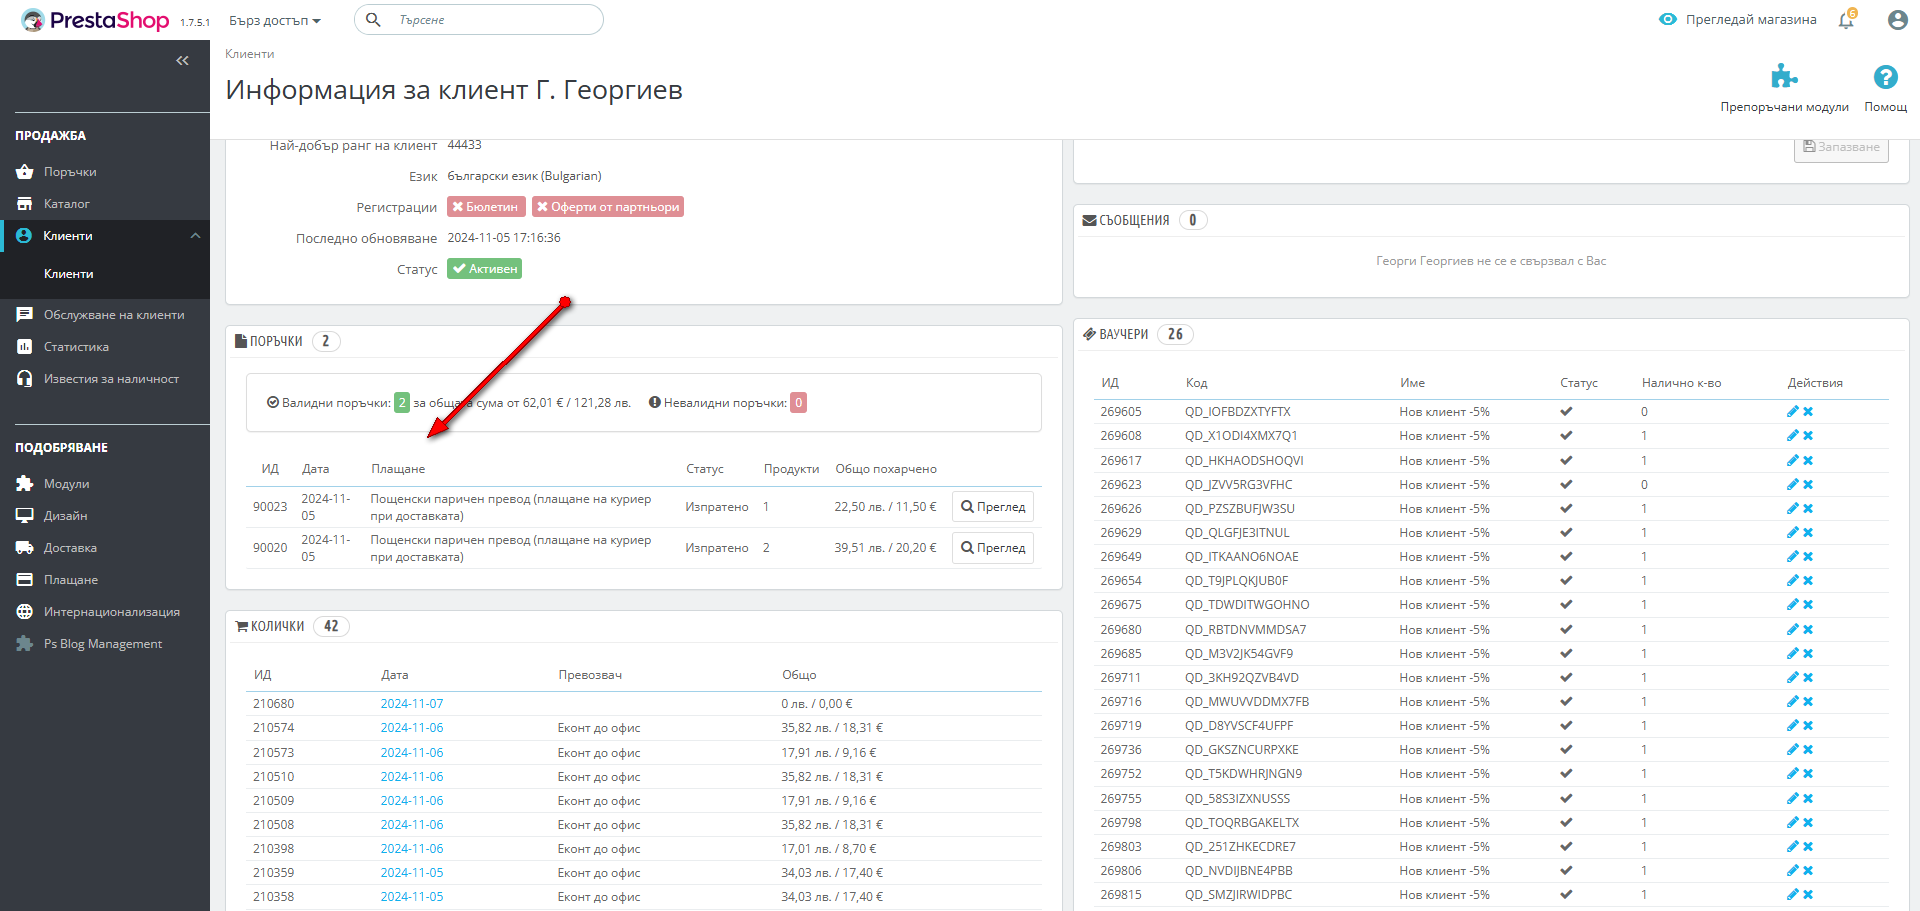Open Каталог in the sidebar
The height and width of the screenshot is (911, 1920).
(66, 204)
